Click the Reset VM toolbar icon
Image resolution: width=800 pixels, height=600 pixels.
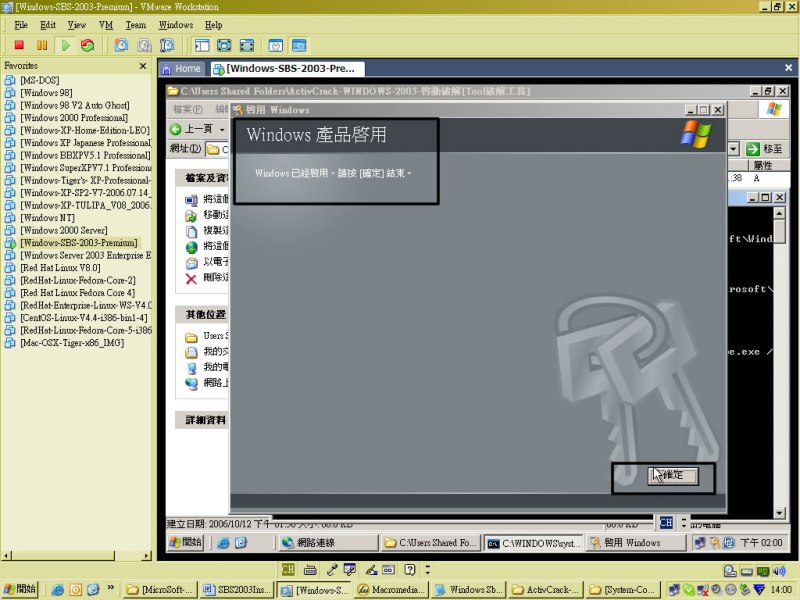click(88, 45)
